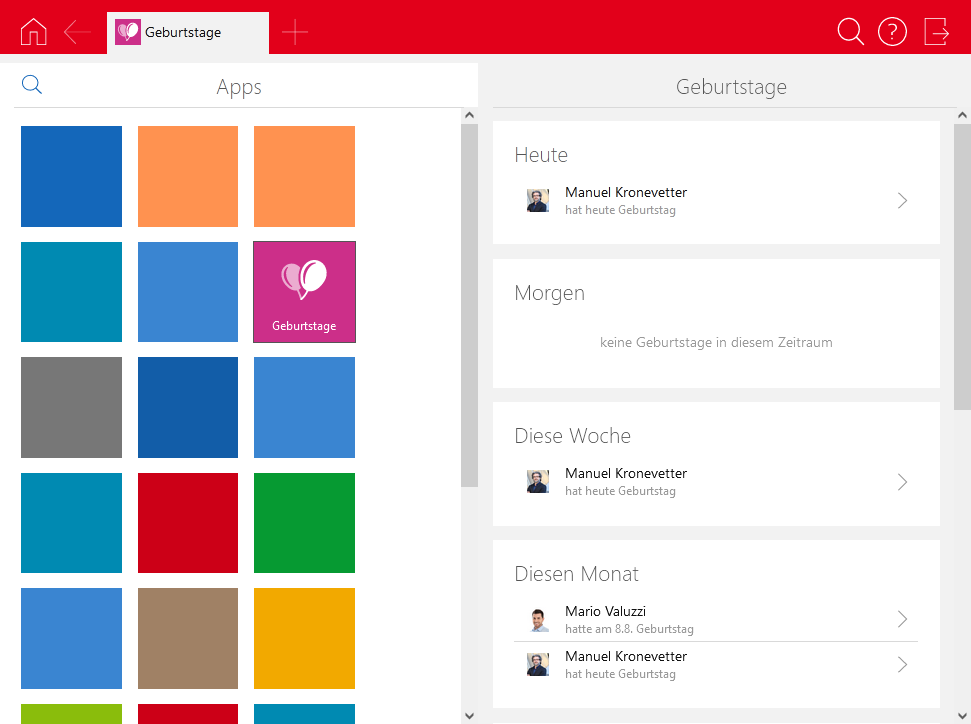971x724 pixels.
Task: Open the pink Geburtstage app tile
Action: [x=304, y=292]
